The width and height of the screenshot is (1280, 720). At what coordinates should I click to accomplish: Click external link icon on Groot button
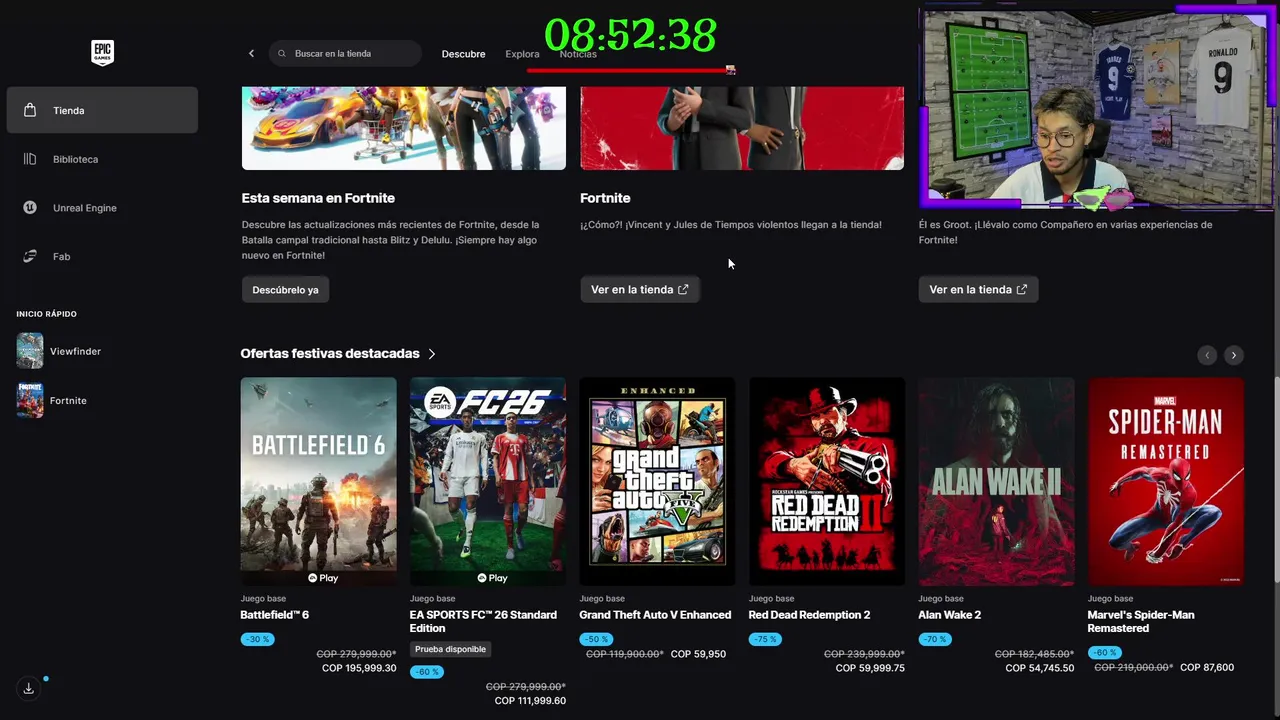click(1021, 289)
